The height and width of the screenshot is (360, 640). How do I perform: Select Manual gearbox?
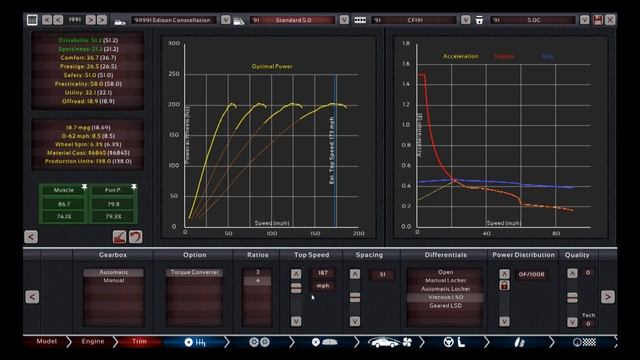tap(113, 281)
